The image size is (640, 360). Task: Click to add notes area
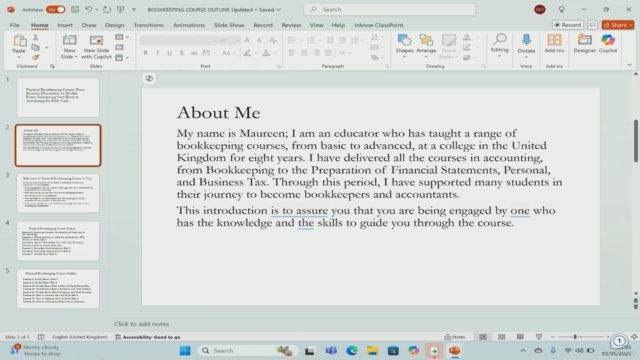point(141,324)
